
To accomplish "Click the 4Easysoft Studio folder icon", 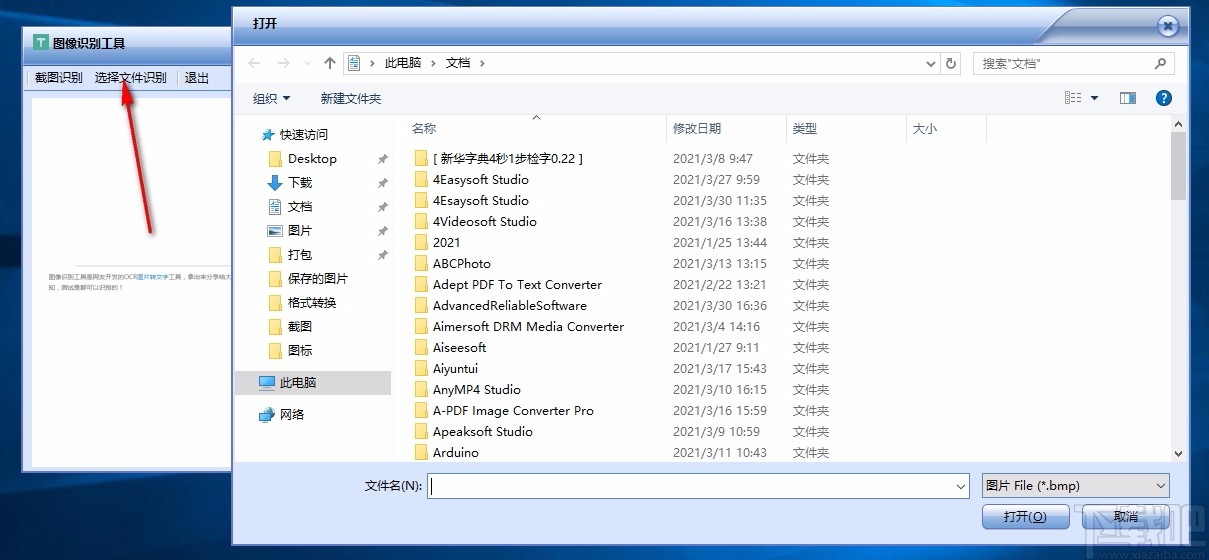I will pos(421,180).
